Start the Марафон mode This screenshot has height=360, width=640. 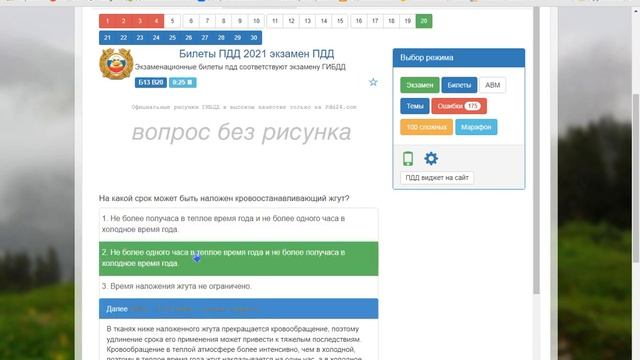(x=476, y=127)
